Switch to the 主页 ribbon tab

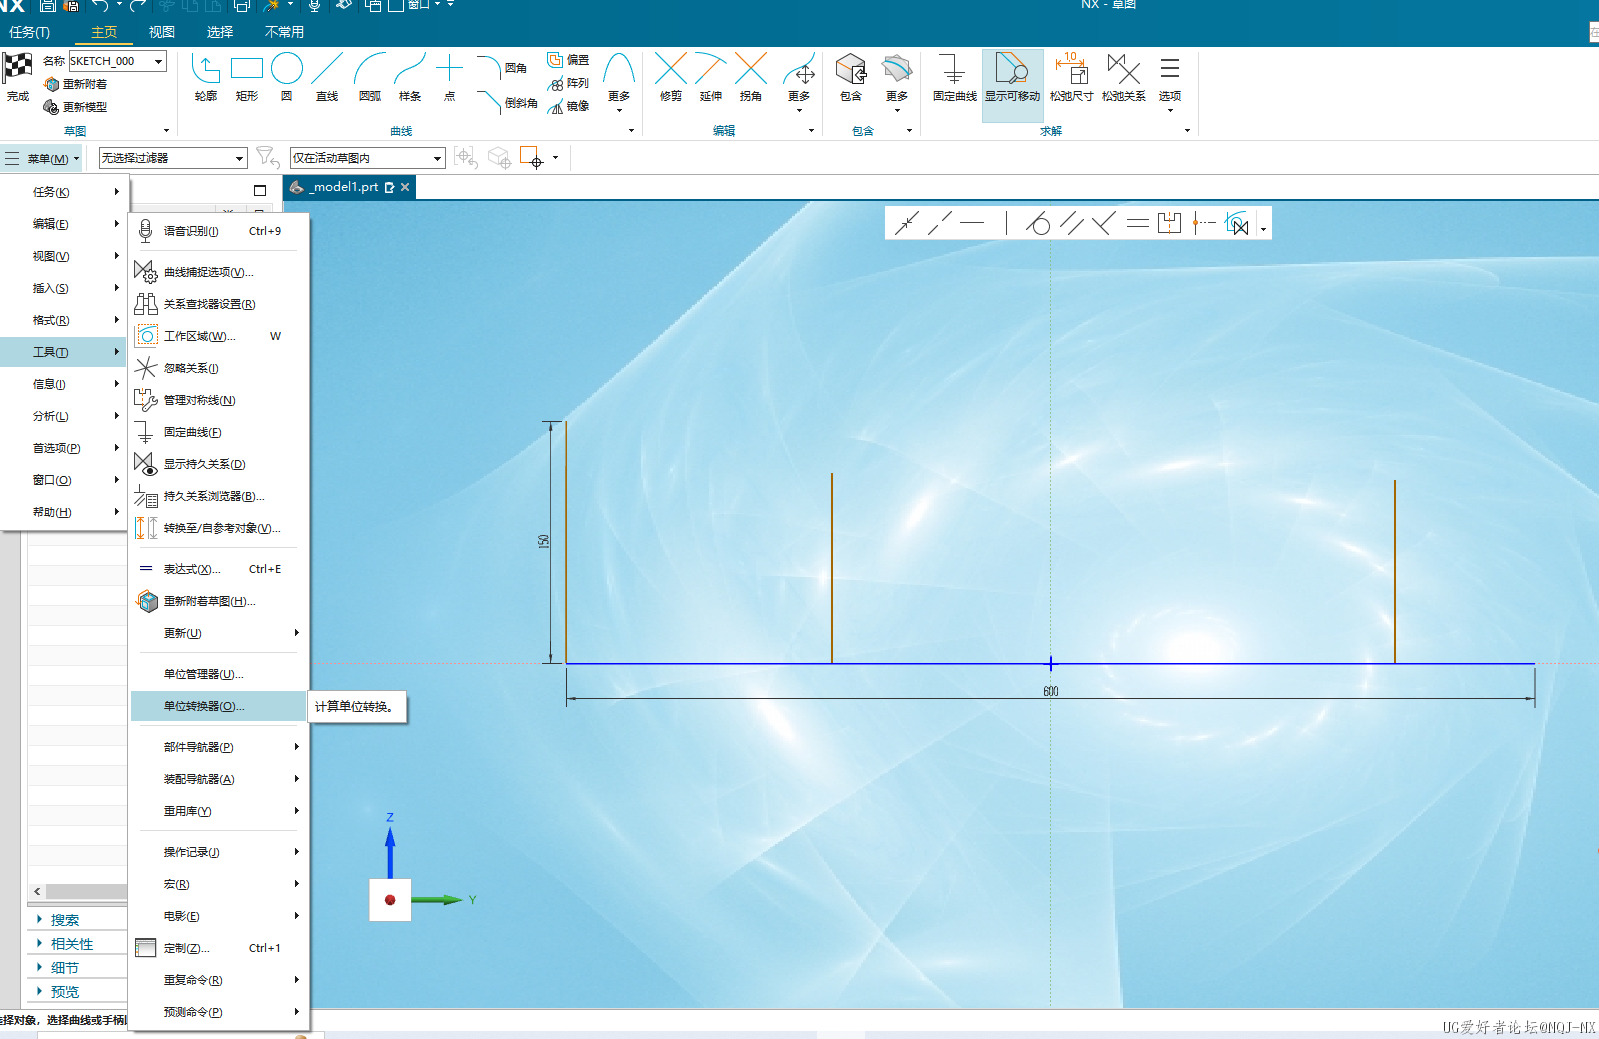104,32
